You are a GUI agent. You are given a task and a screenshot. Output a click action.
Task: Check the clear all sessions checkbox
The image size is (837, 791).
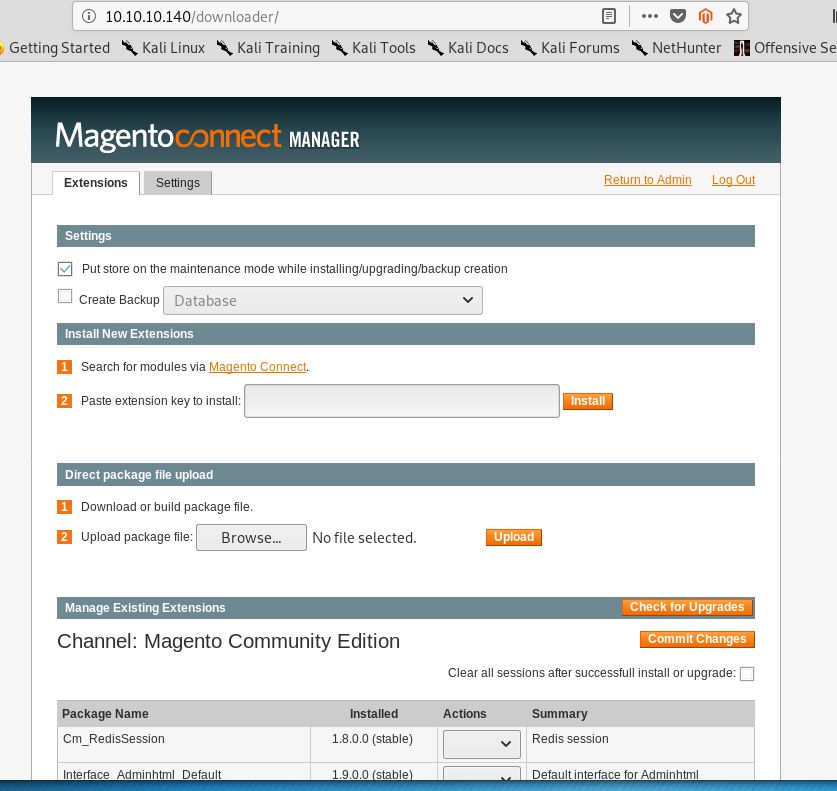click(747, 674)
